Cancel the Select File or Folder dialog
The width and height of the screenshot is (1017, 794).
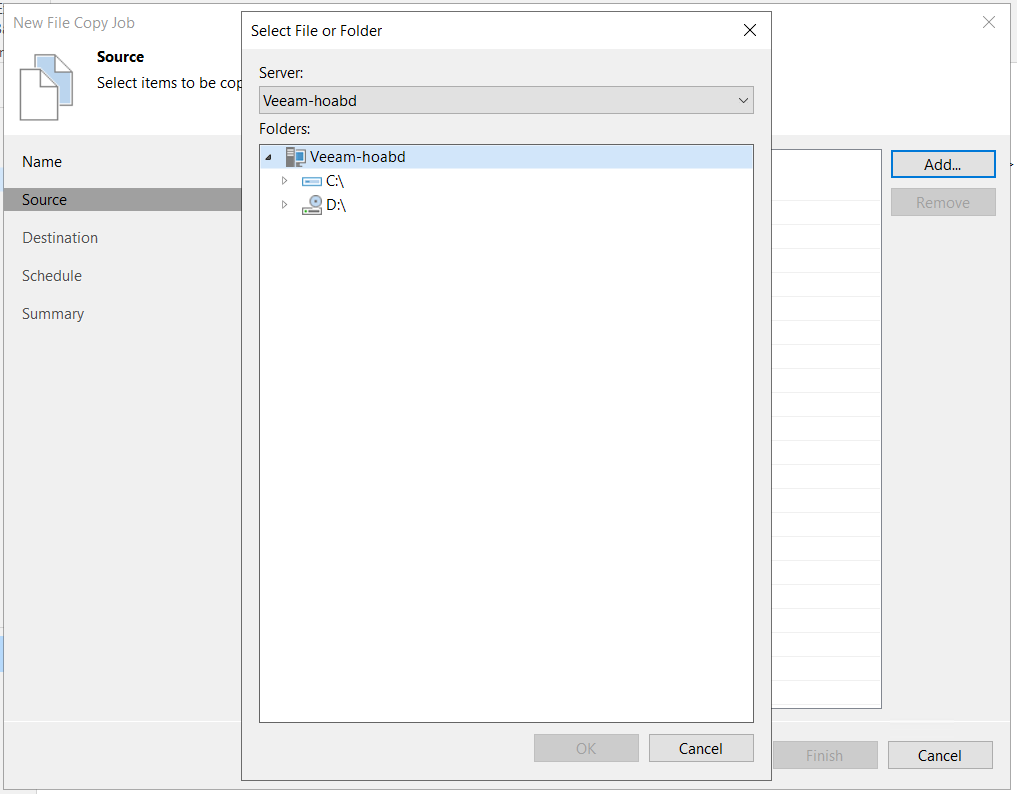[x=701, y=747]
